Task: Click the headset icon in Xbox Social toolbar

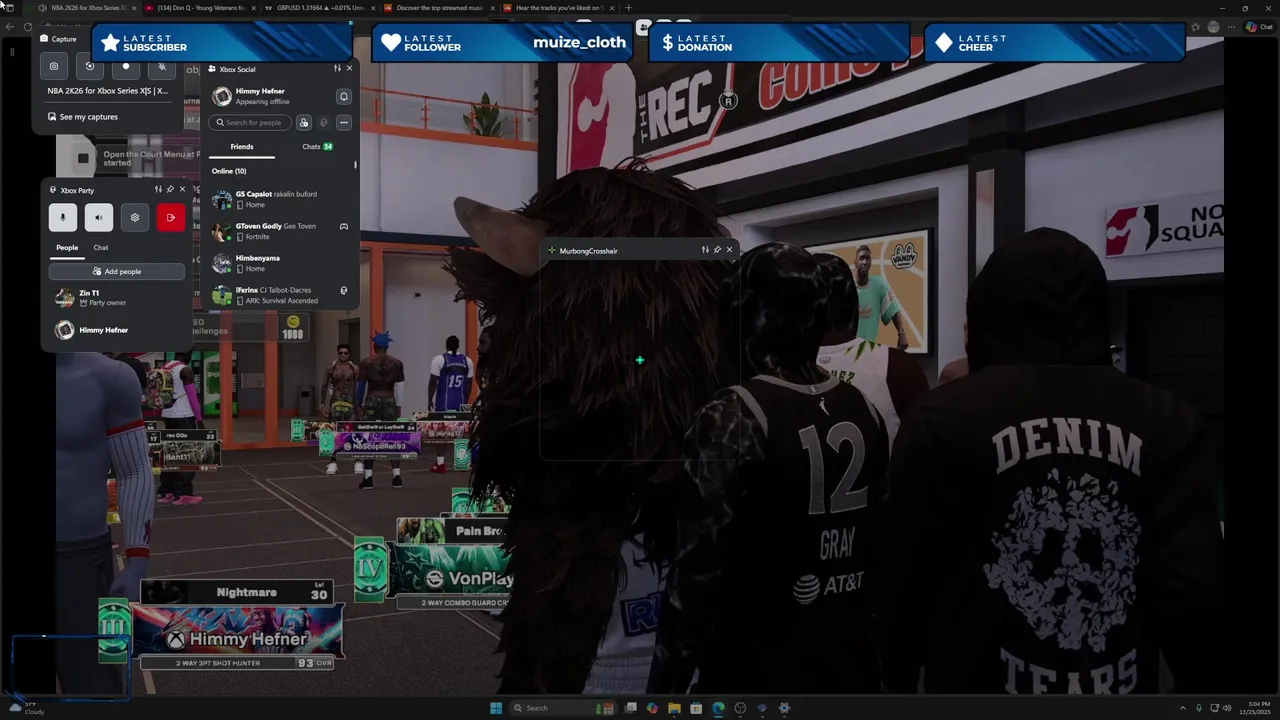Action: click(323, 123)
